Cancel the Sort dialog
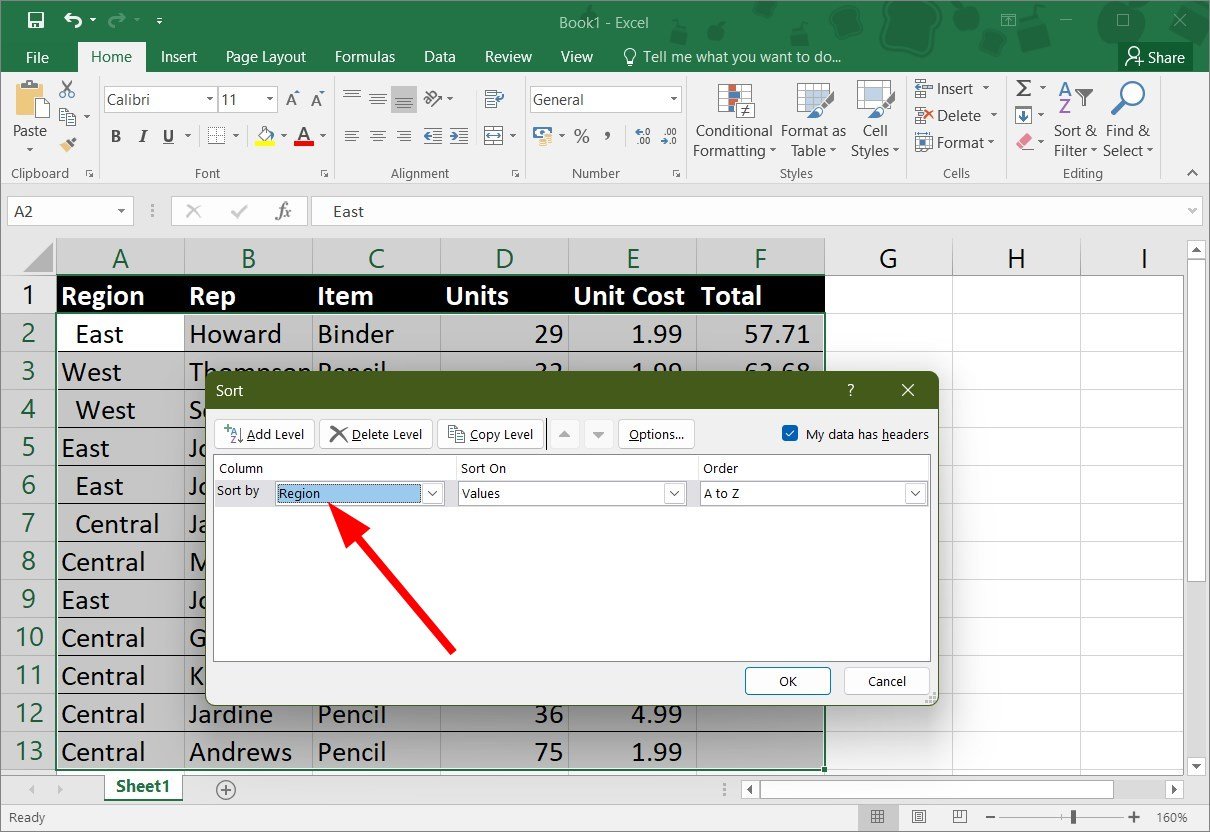Screen dimensions: 1210x832 [x=887, y=681]
